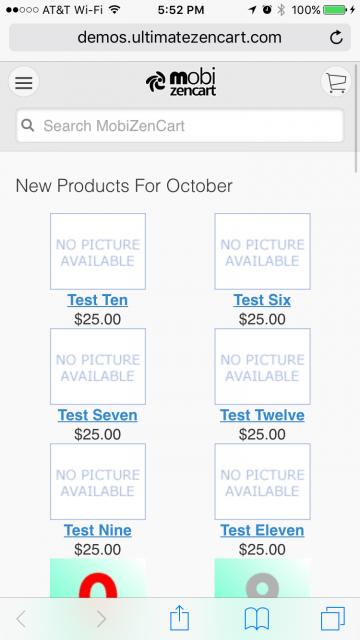Open the hamburger menu
Image resolution: width=360 pixels, height=640 pixels.
24,82
